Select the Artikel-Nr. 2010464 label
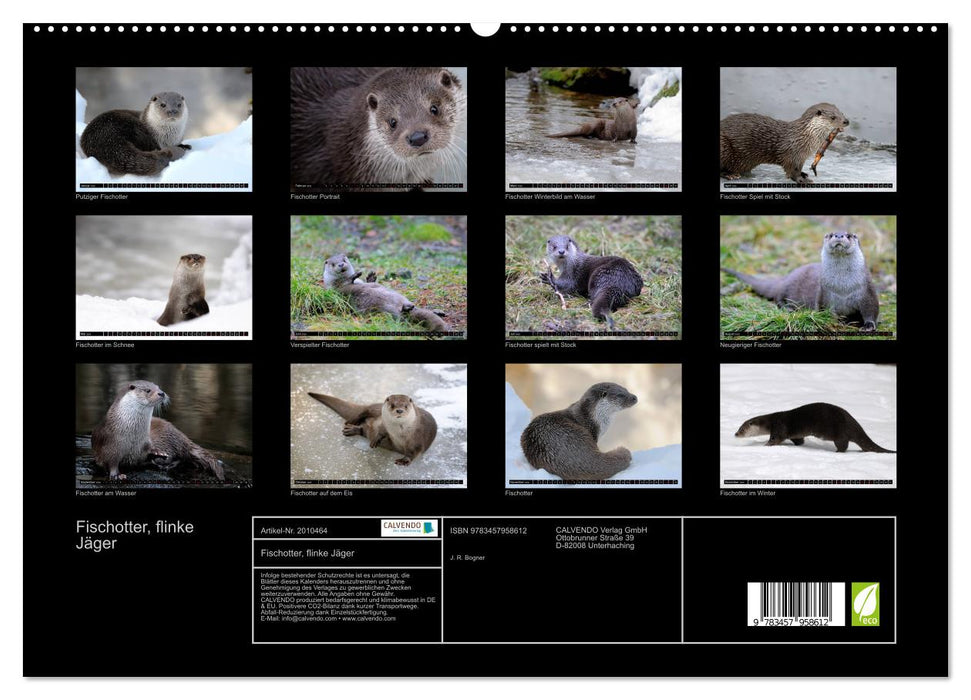This screenshot has height=700, width=971. click(x=296, y=530)
